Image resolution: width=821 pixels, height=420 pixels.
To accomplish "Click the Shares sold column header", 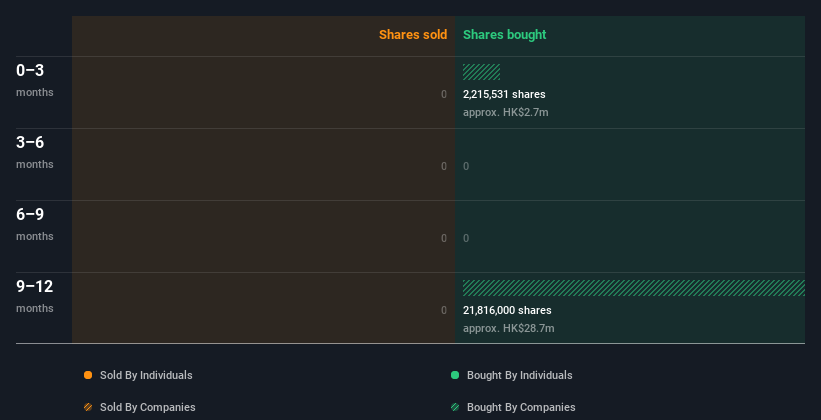I will pos(413,35).
